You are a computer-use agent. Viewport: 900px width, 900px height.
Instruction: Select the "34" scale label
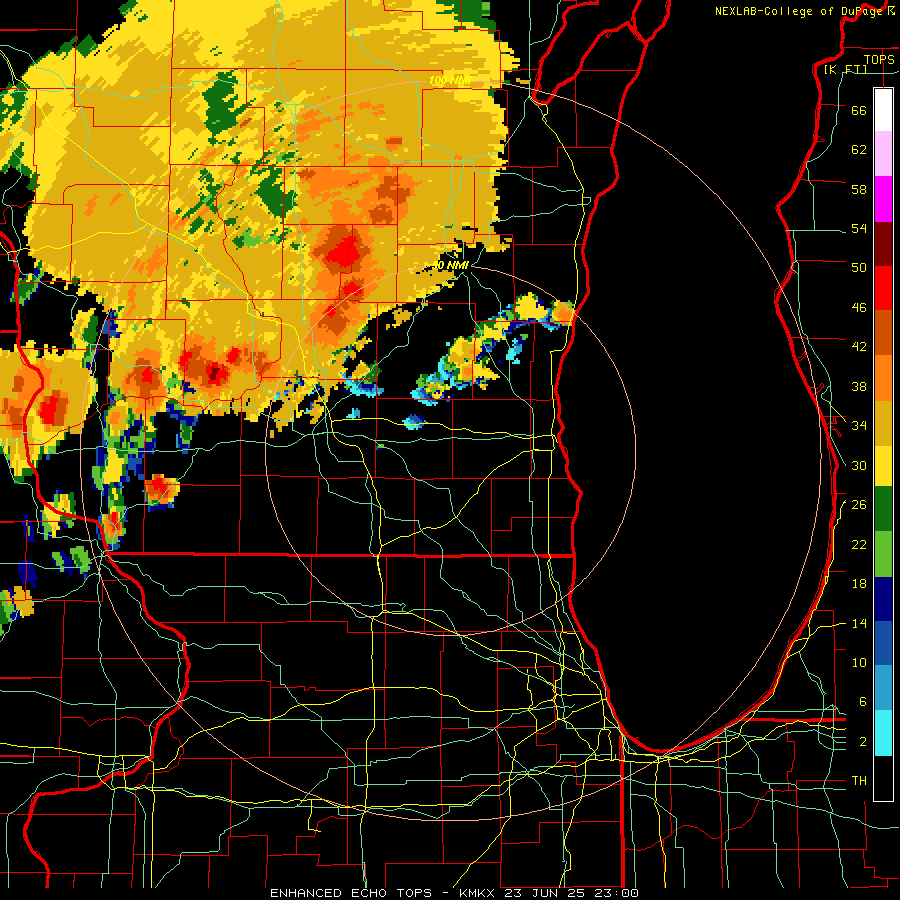tap(859, 426)
